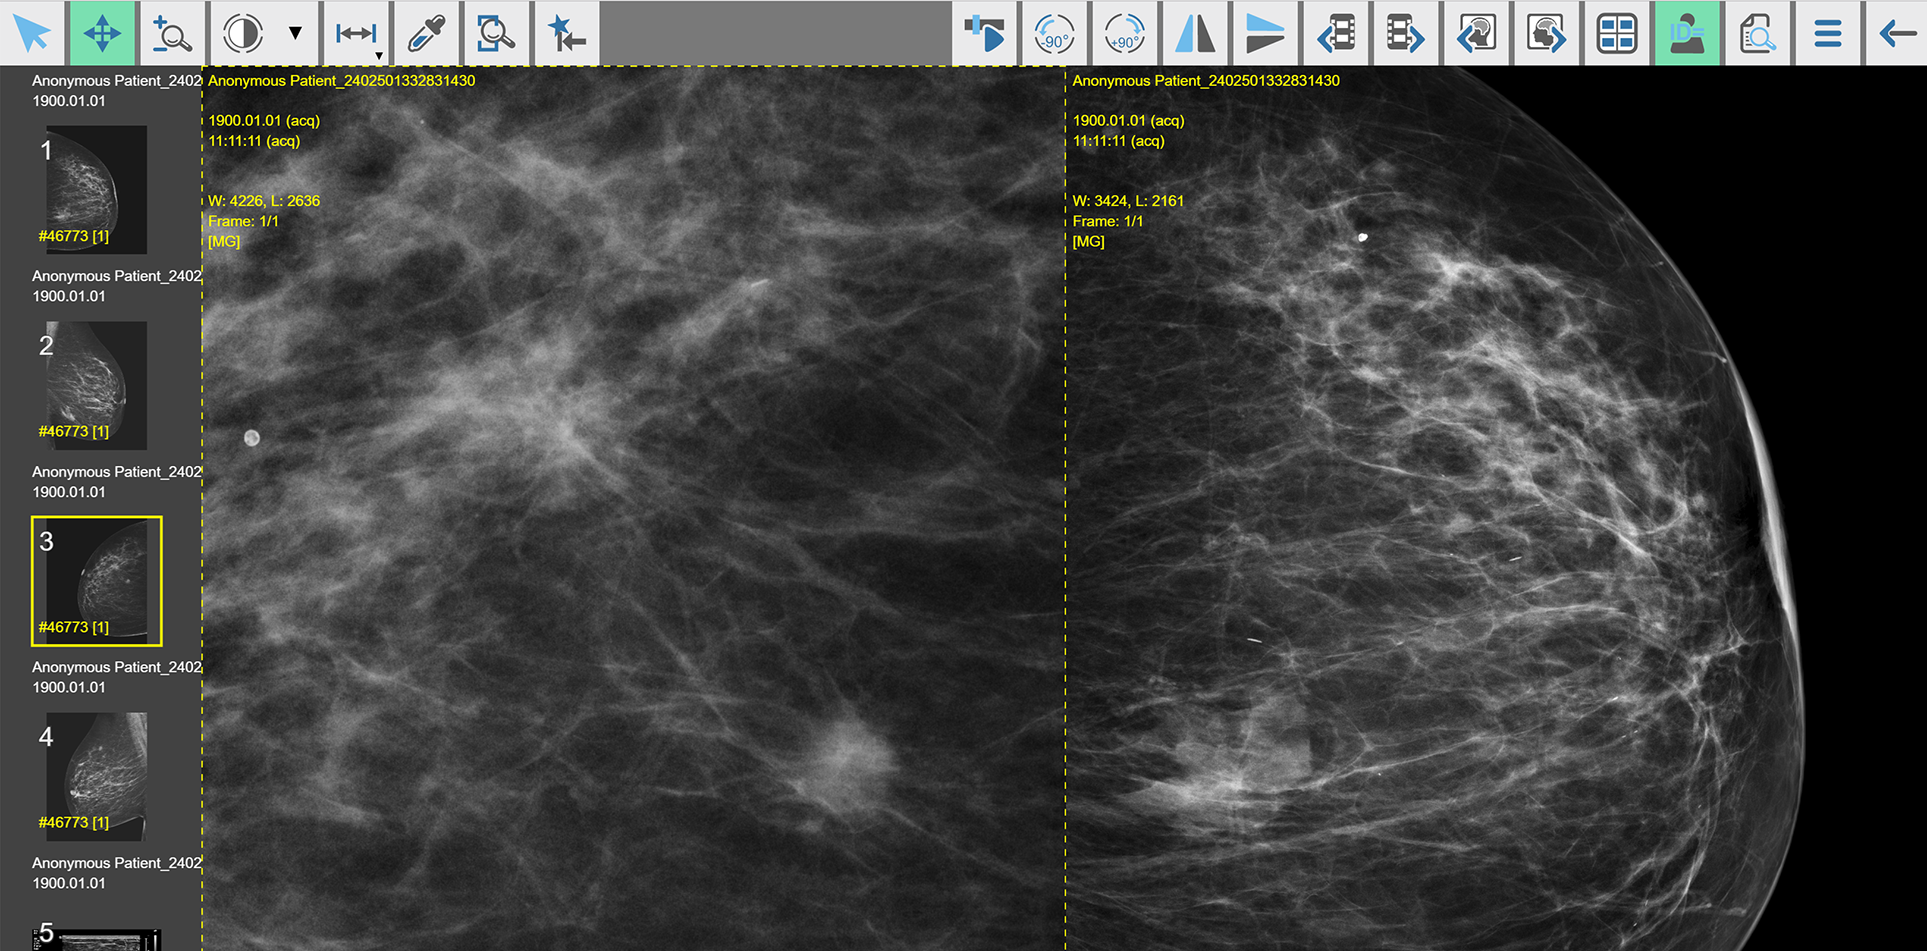Toggle the active pan/move tool

tap(102, 33)
